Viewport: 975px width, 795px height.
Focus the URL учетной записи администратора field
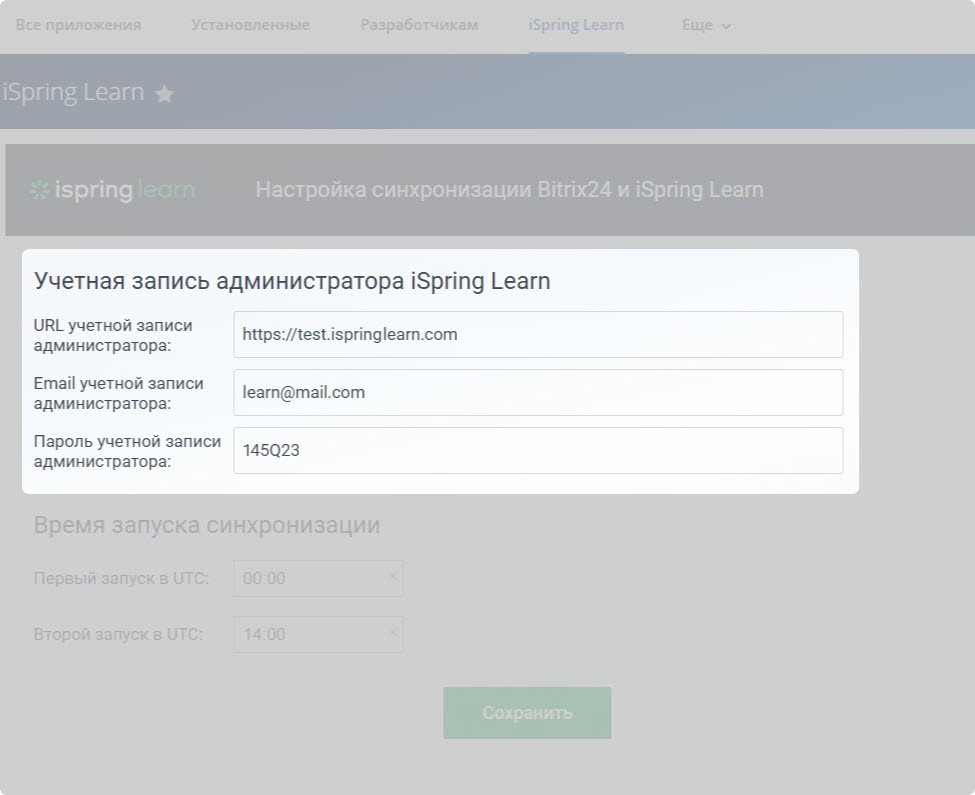point(538,334)
